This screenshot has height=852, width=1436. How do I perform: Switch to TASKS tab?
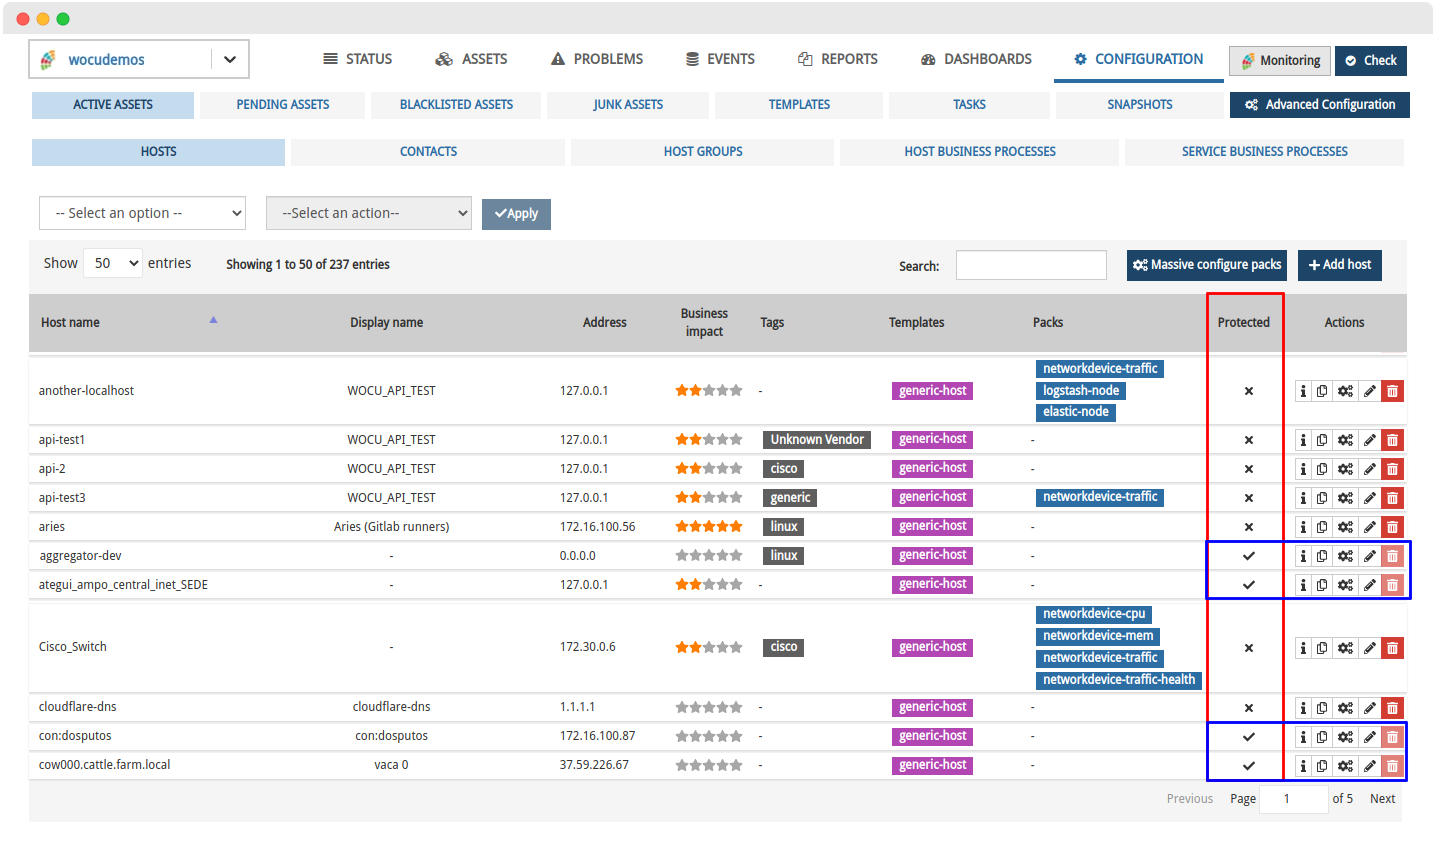click(969, 105)
